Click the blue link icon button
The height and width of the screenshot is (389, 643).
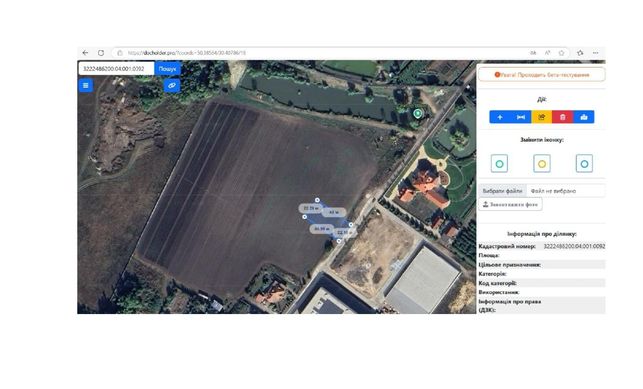coord(172,85)
